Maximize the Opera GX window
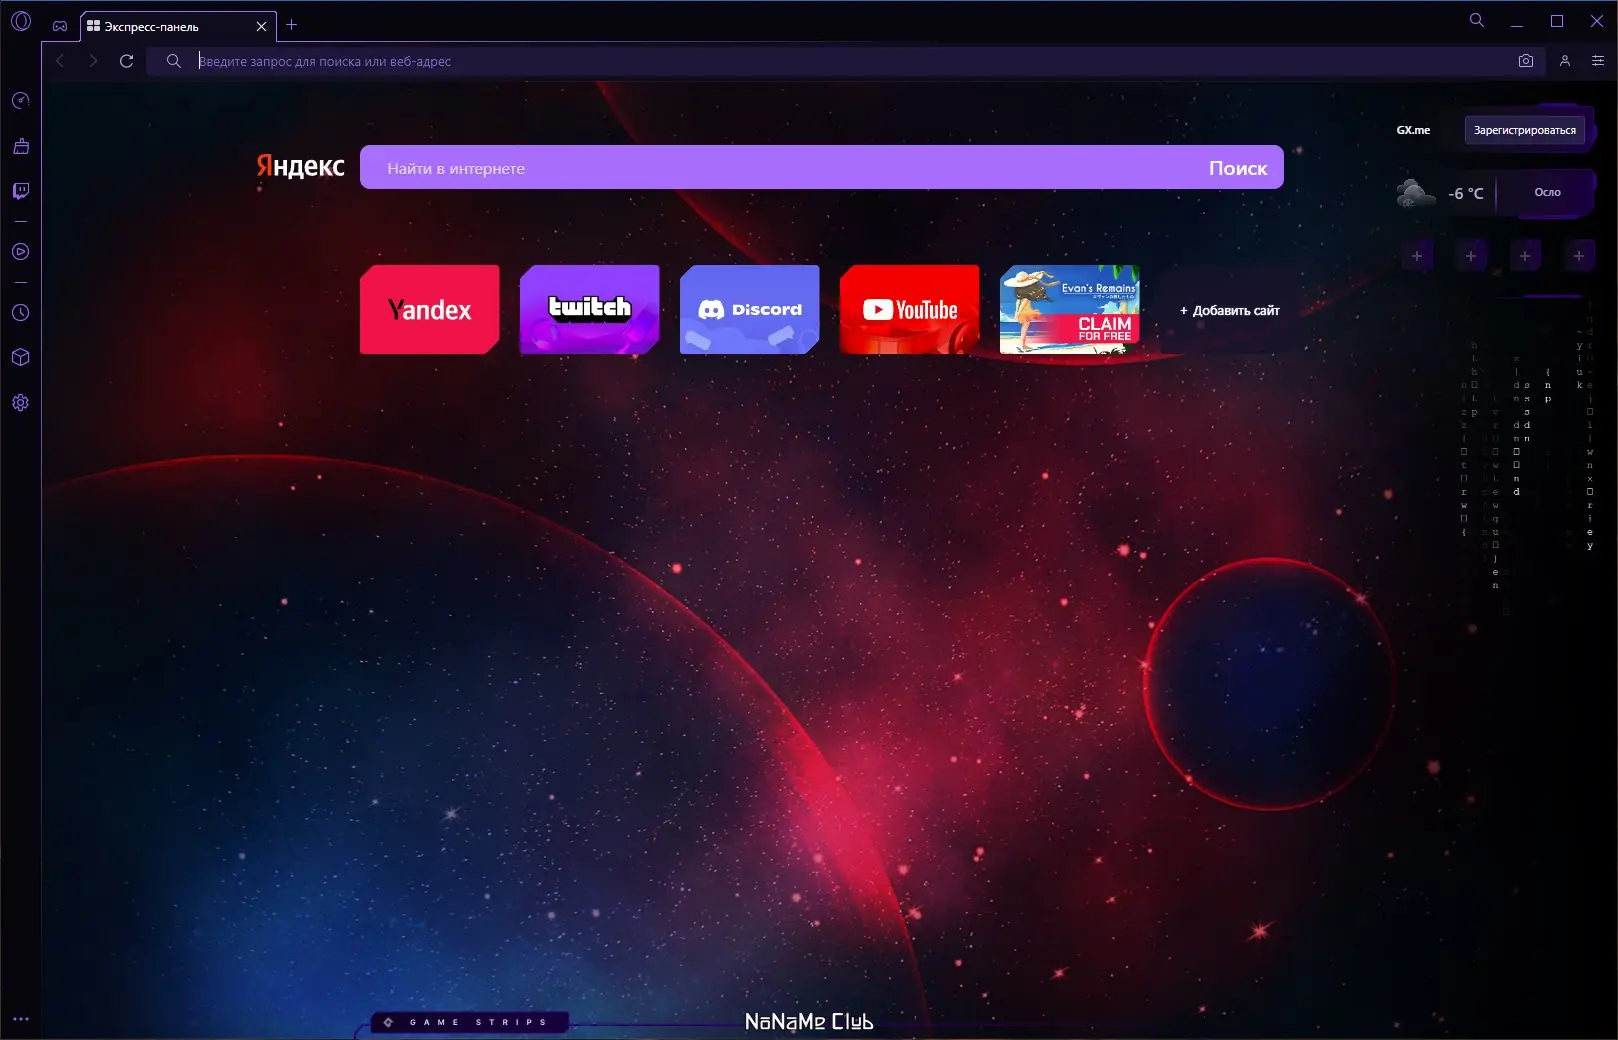 (1557, 21)
